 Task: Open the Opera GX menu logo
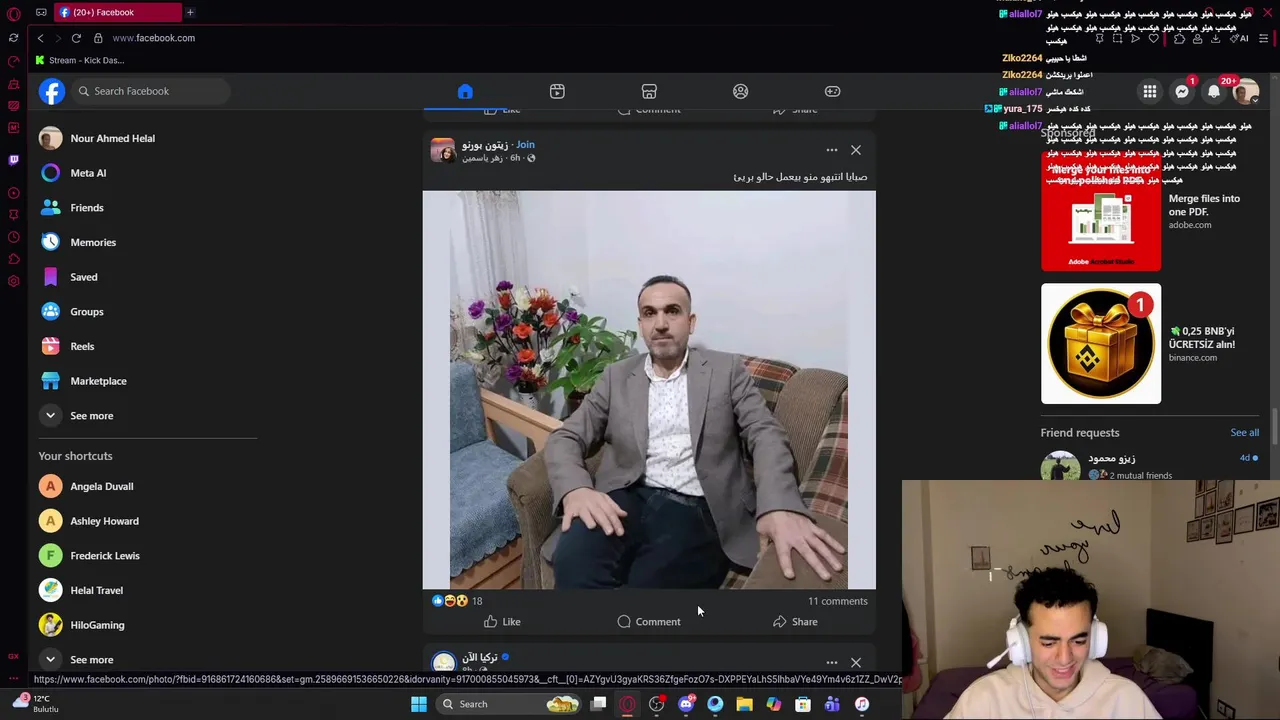pyautogui.click(x=13, y=13)
